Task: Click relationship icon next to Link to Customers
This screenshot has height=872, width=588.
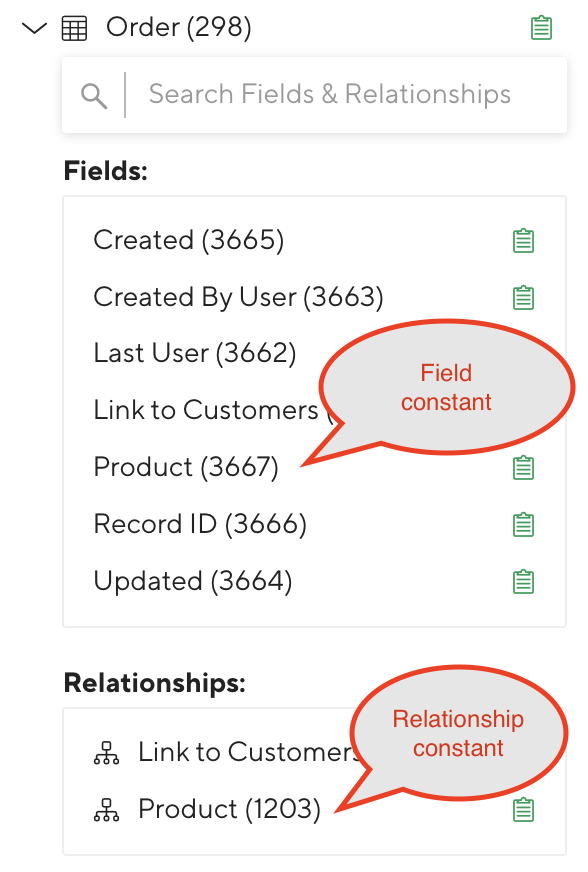Action: (x=106, y=753)
